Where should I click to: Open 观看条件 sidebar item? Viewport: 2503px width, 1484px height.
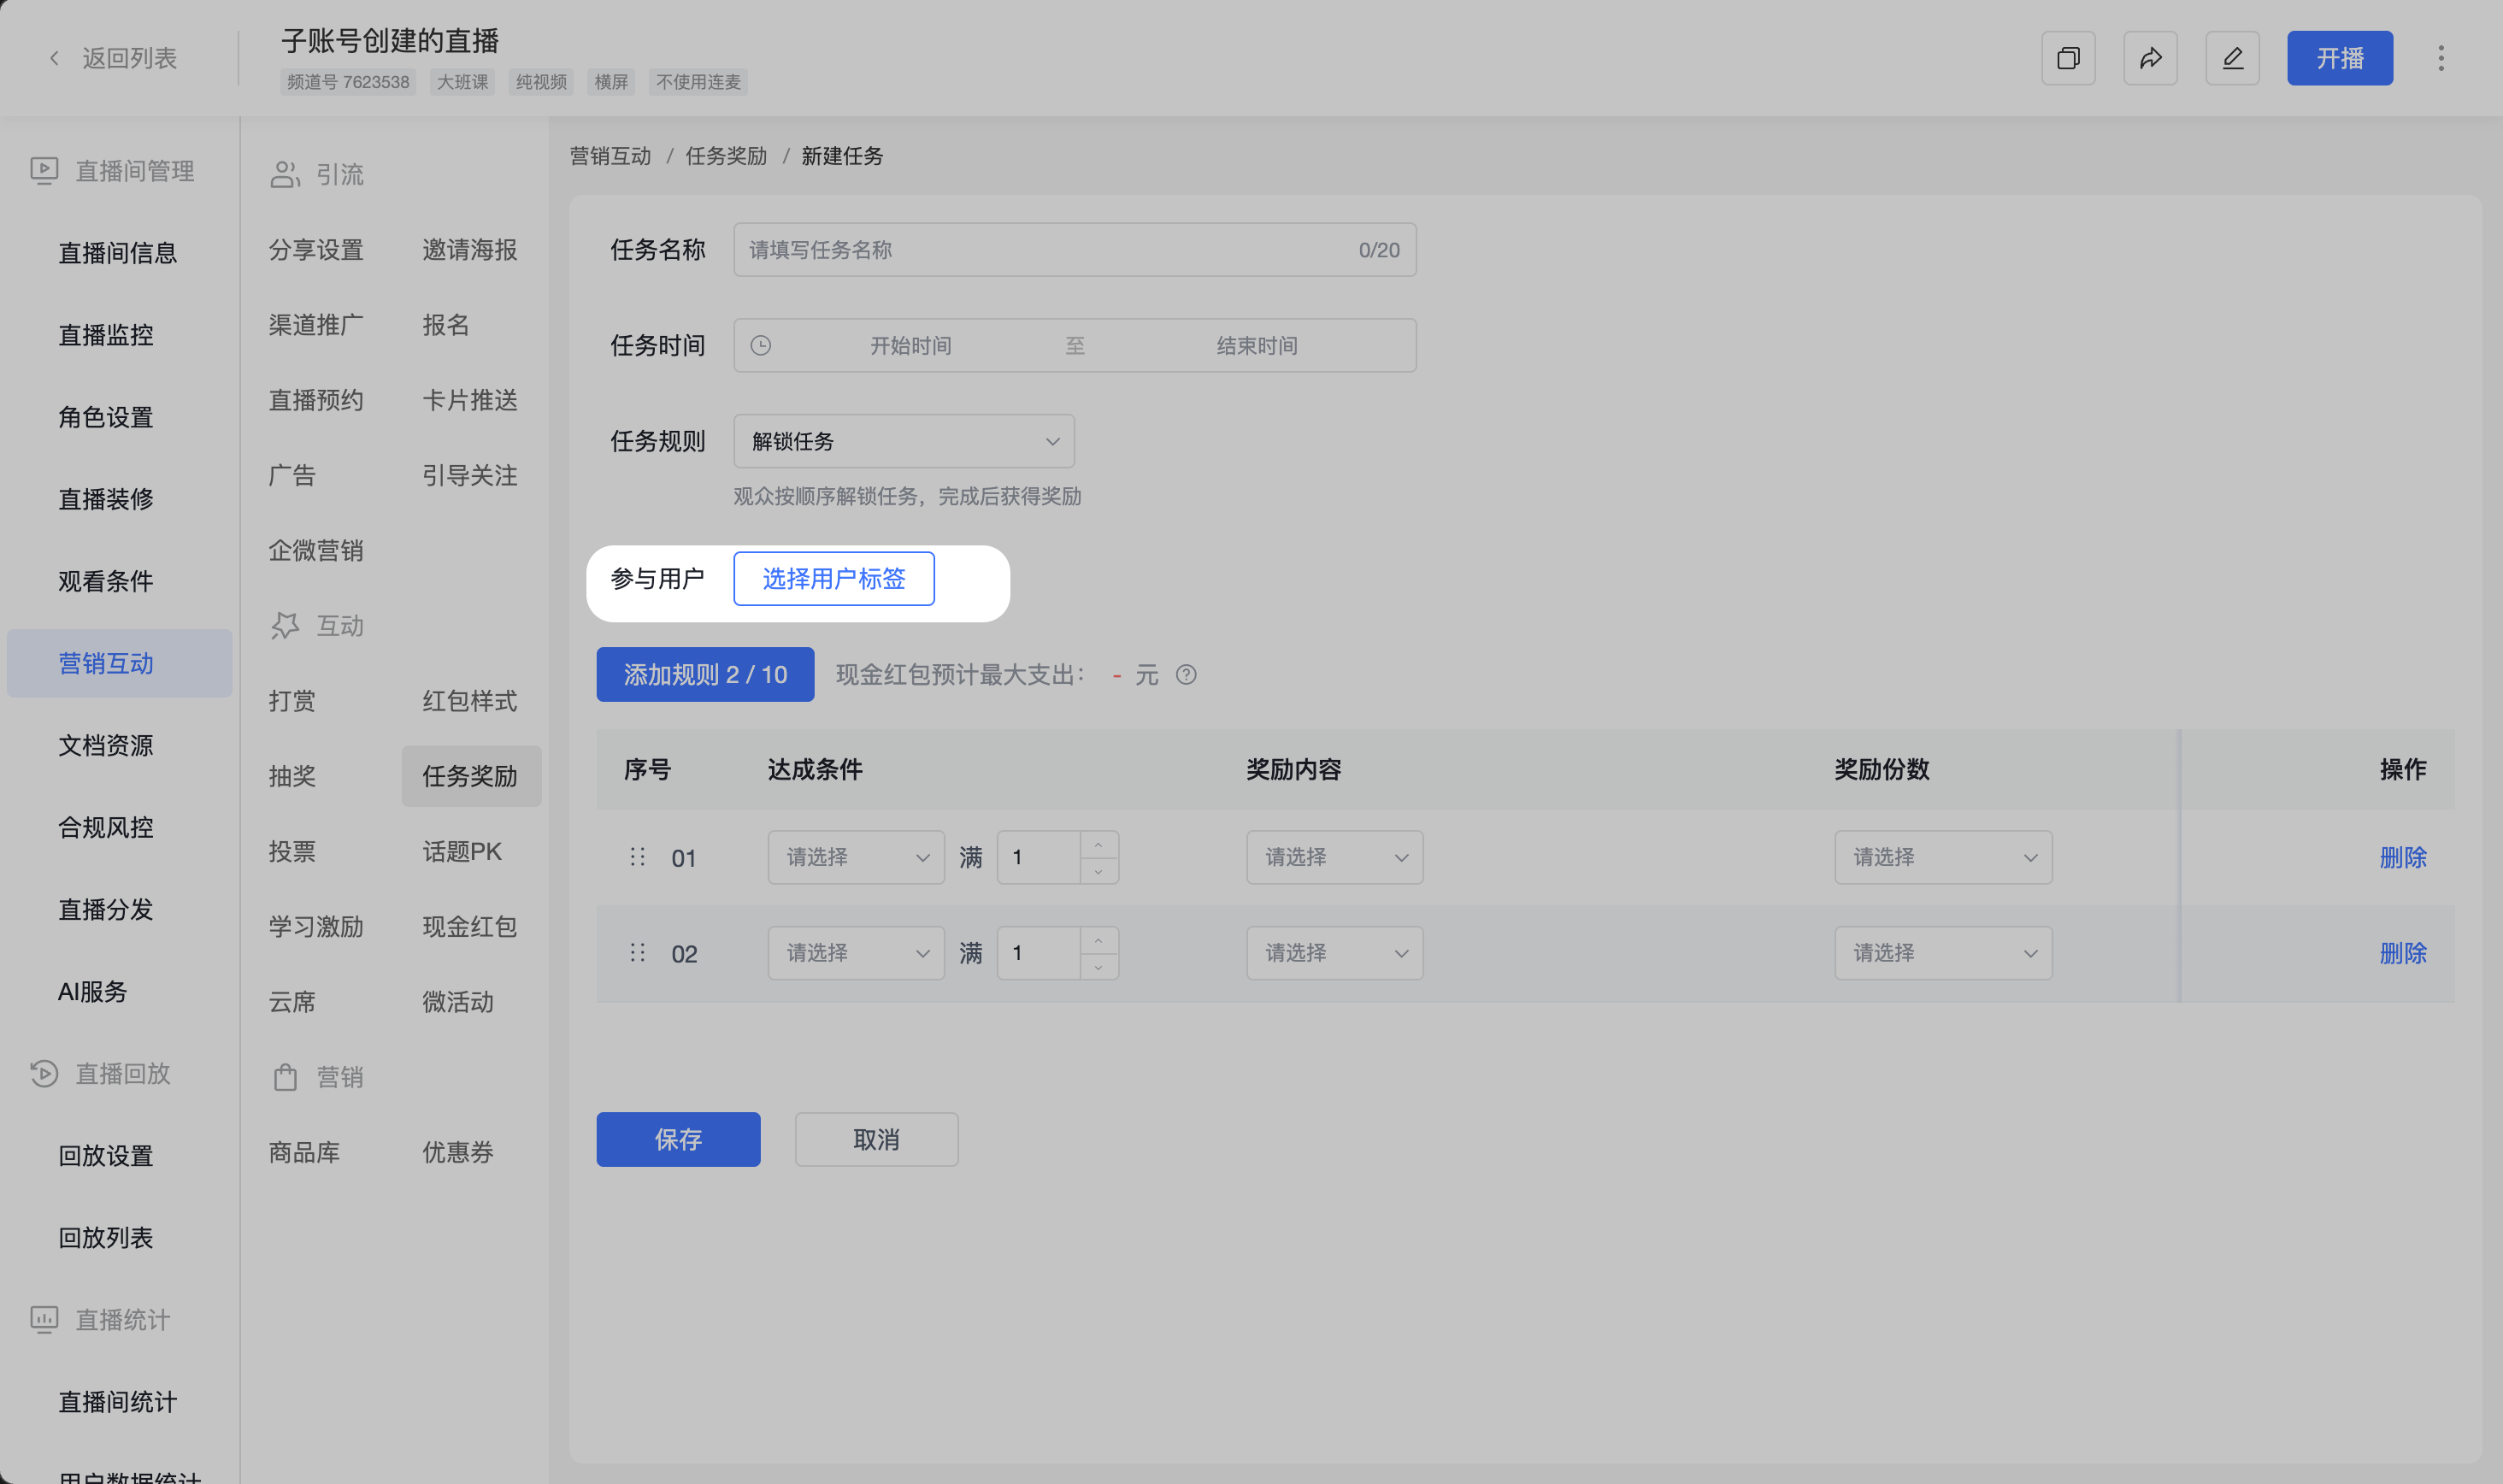click(106, 581)
